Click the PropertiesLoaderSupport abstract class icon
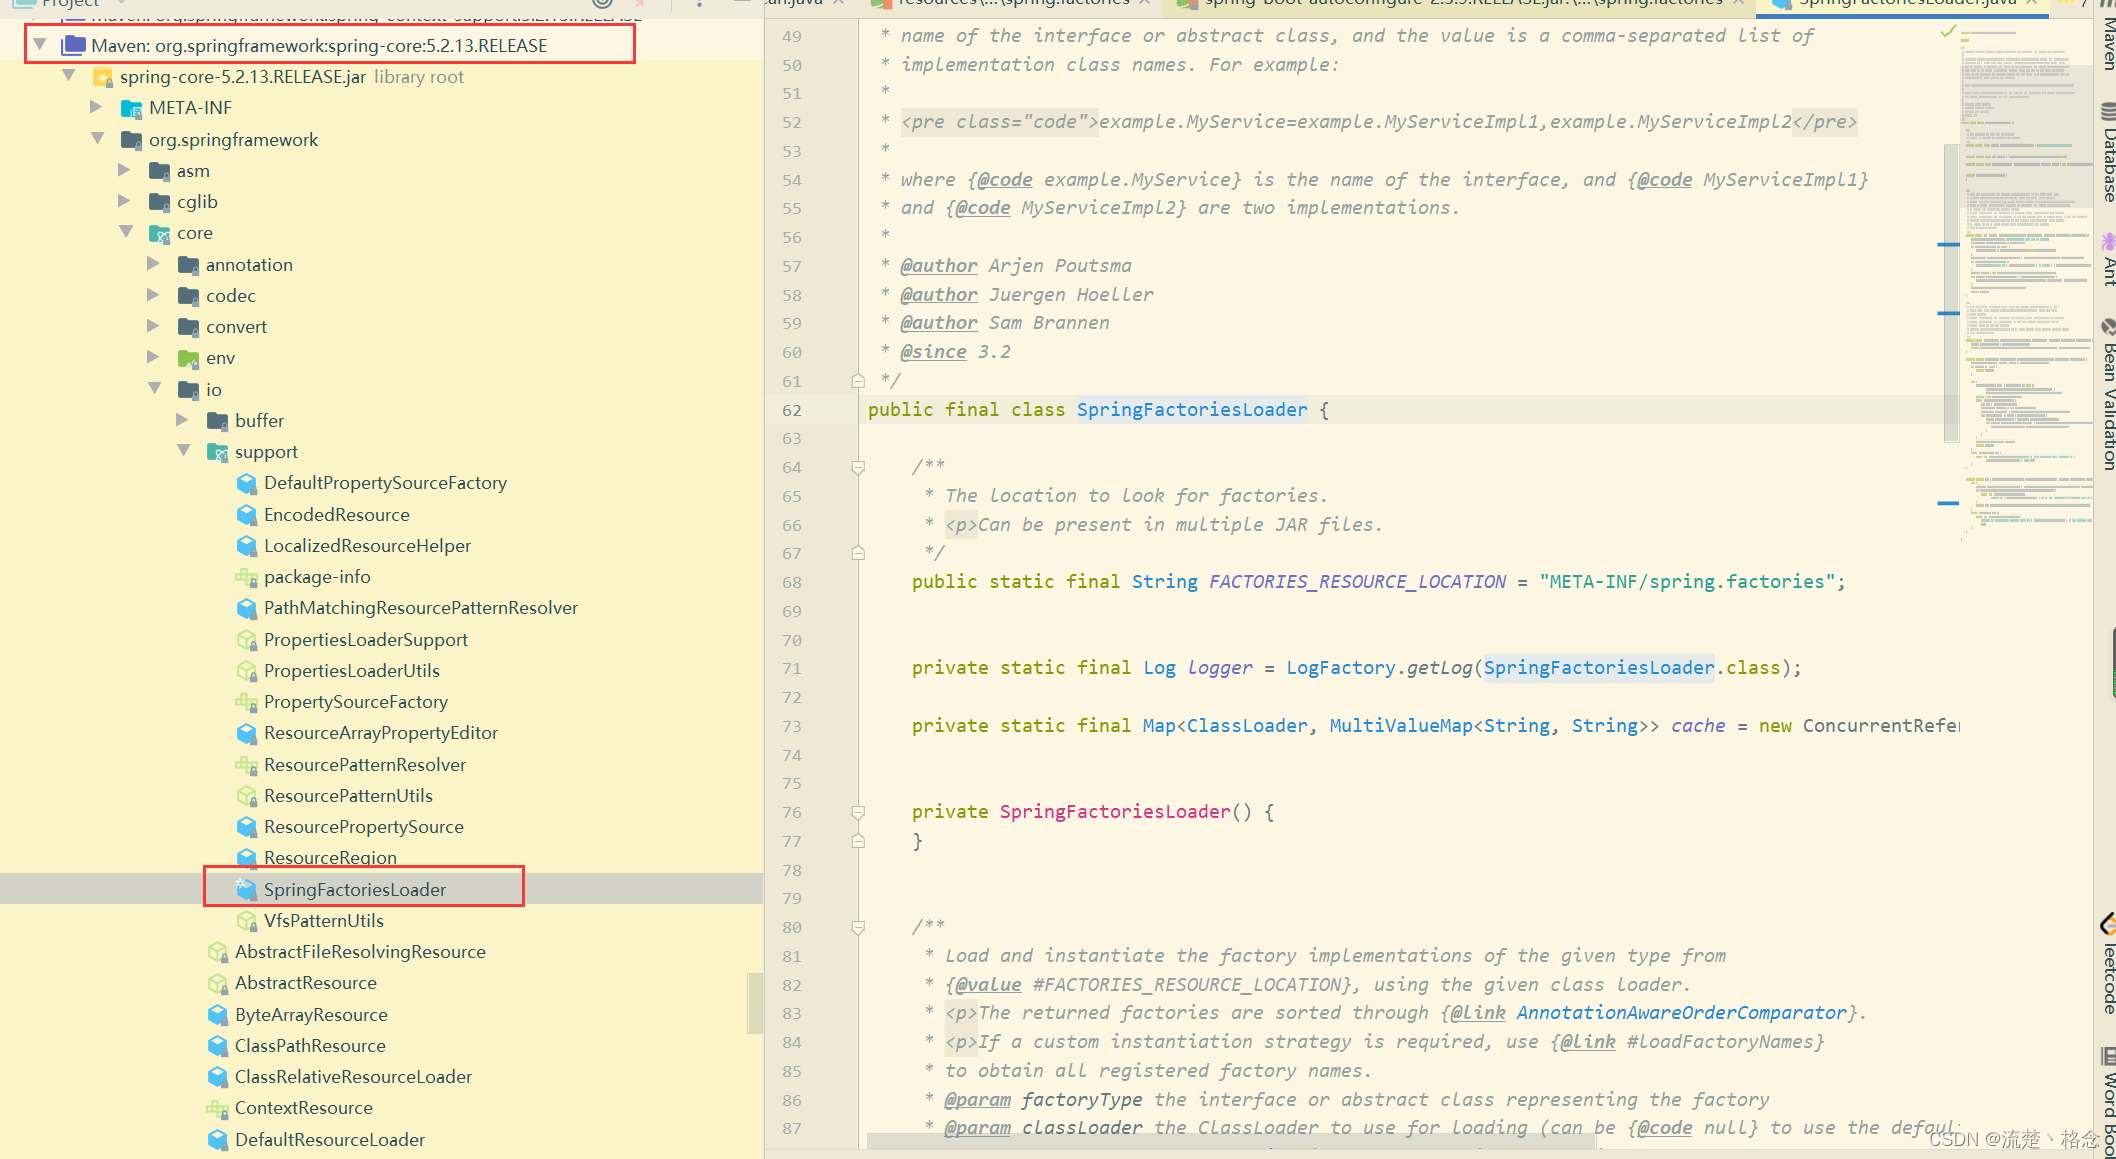Image resolution: width=2116 pixels, height=1159 pixels. 247,639
